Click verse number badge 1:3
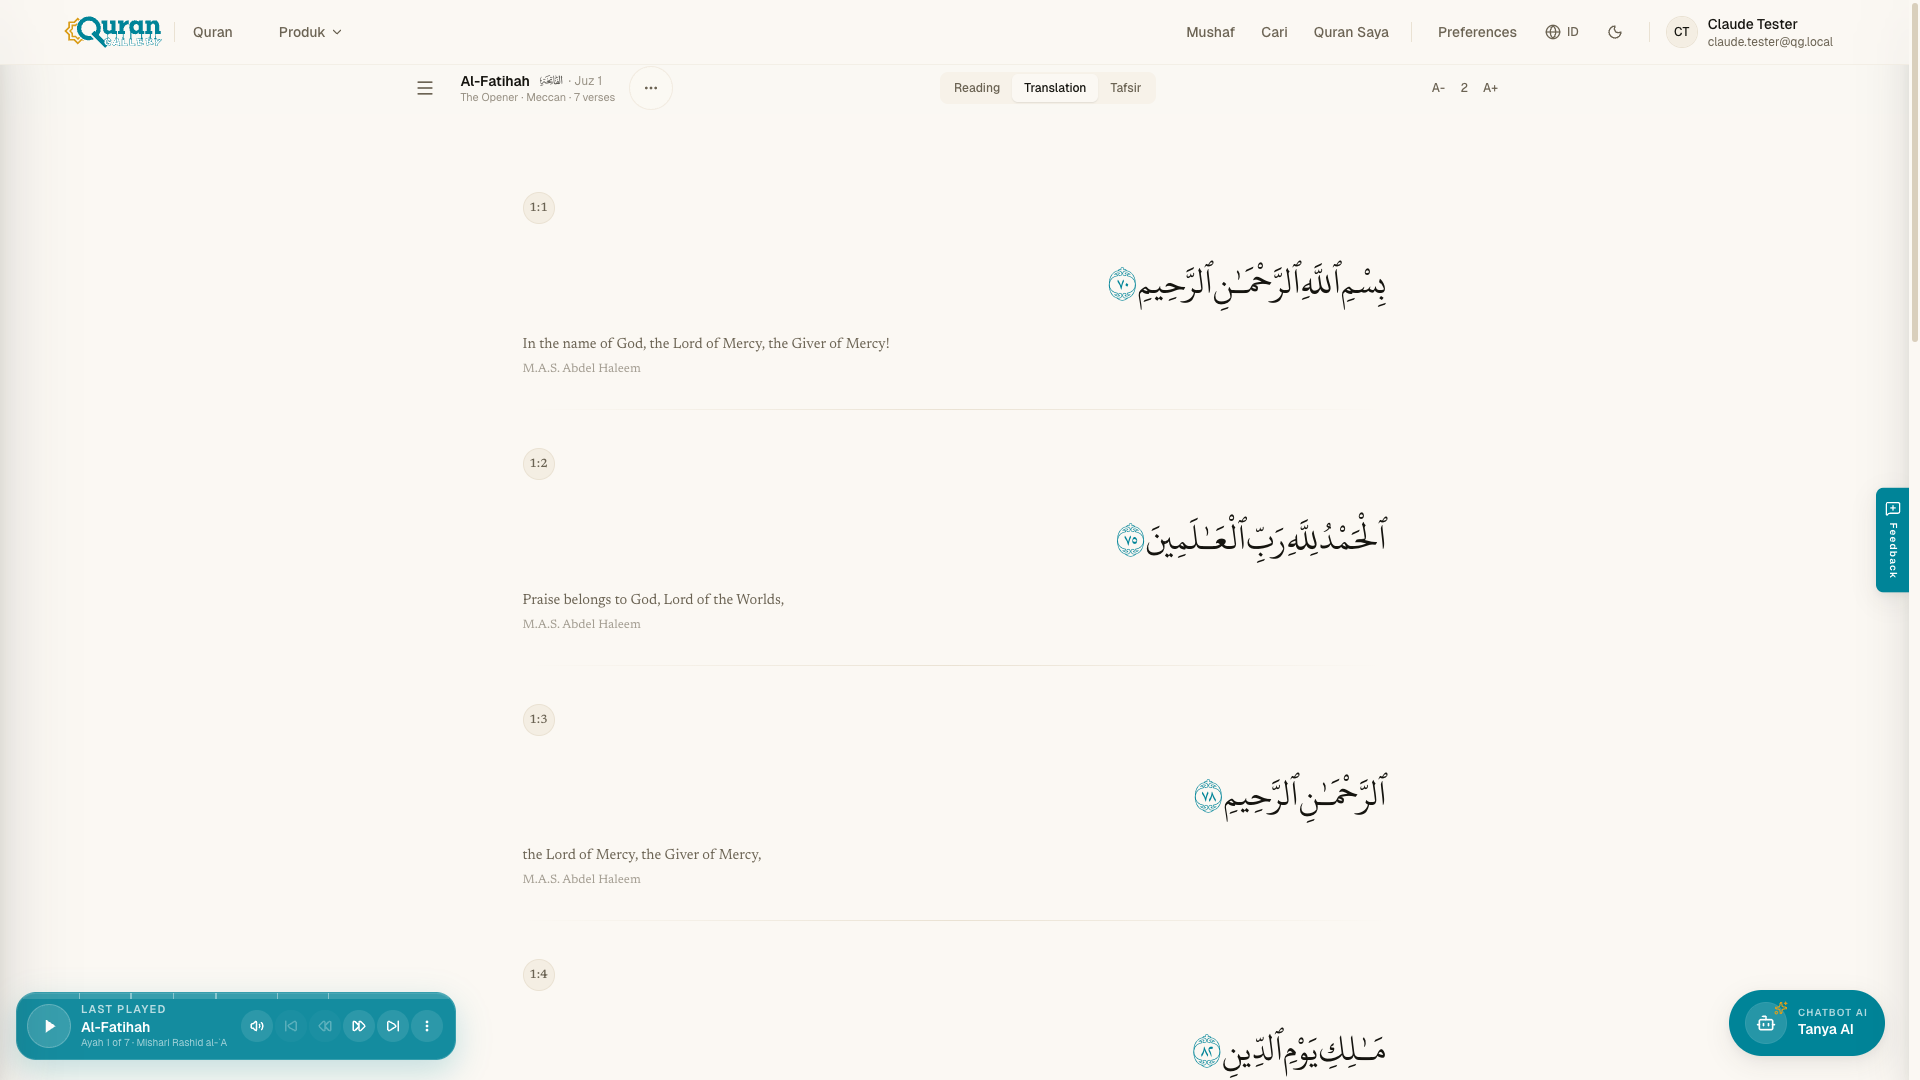This screenshot has width=1920, height=1080. (539, 720)
